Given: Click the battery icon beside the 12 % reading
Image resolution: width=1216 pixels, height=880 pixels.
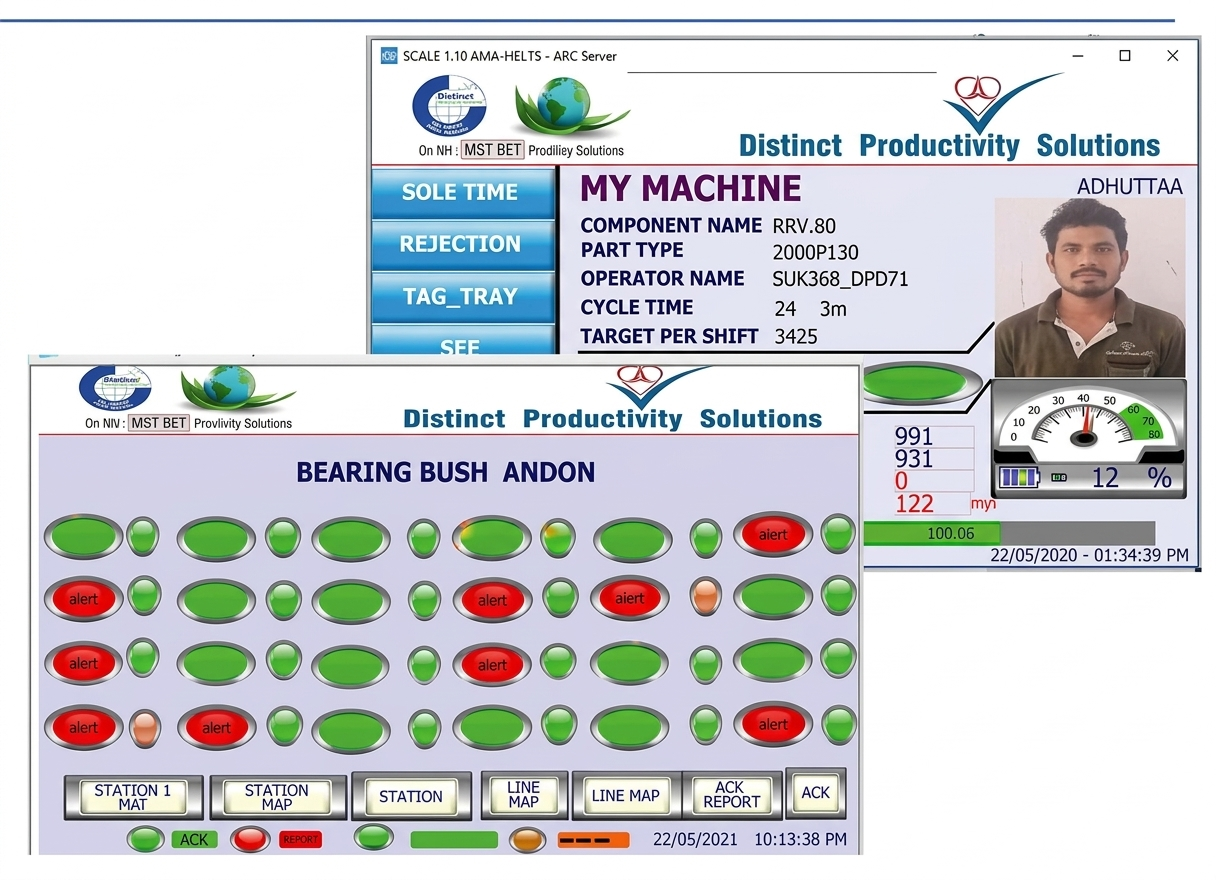Looking at the screenshot, I should 1019,478.
